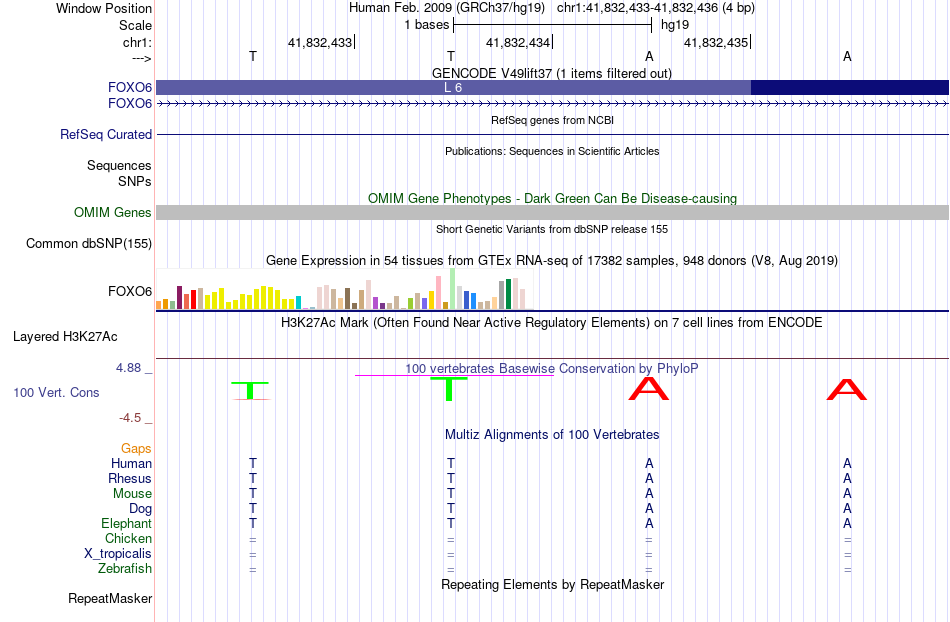Open the GTEx Gene Expression track title
The width and height of the screenshot is (950, 622).
click(x=552, y=260)
